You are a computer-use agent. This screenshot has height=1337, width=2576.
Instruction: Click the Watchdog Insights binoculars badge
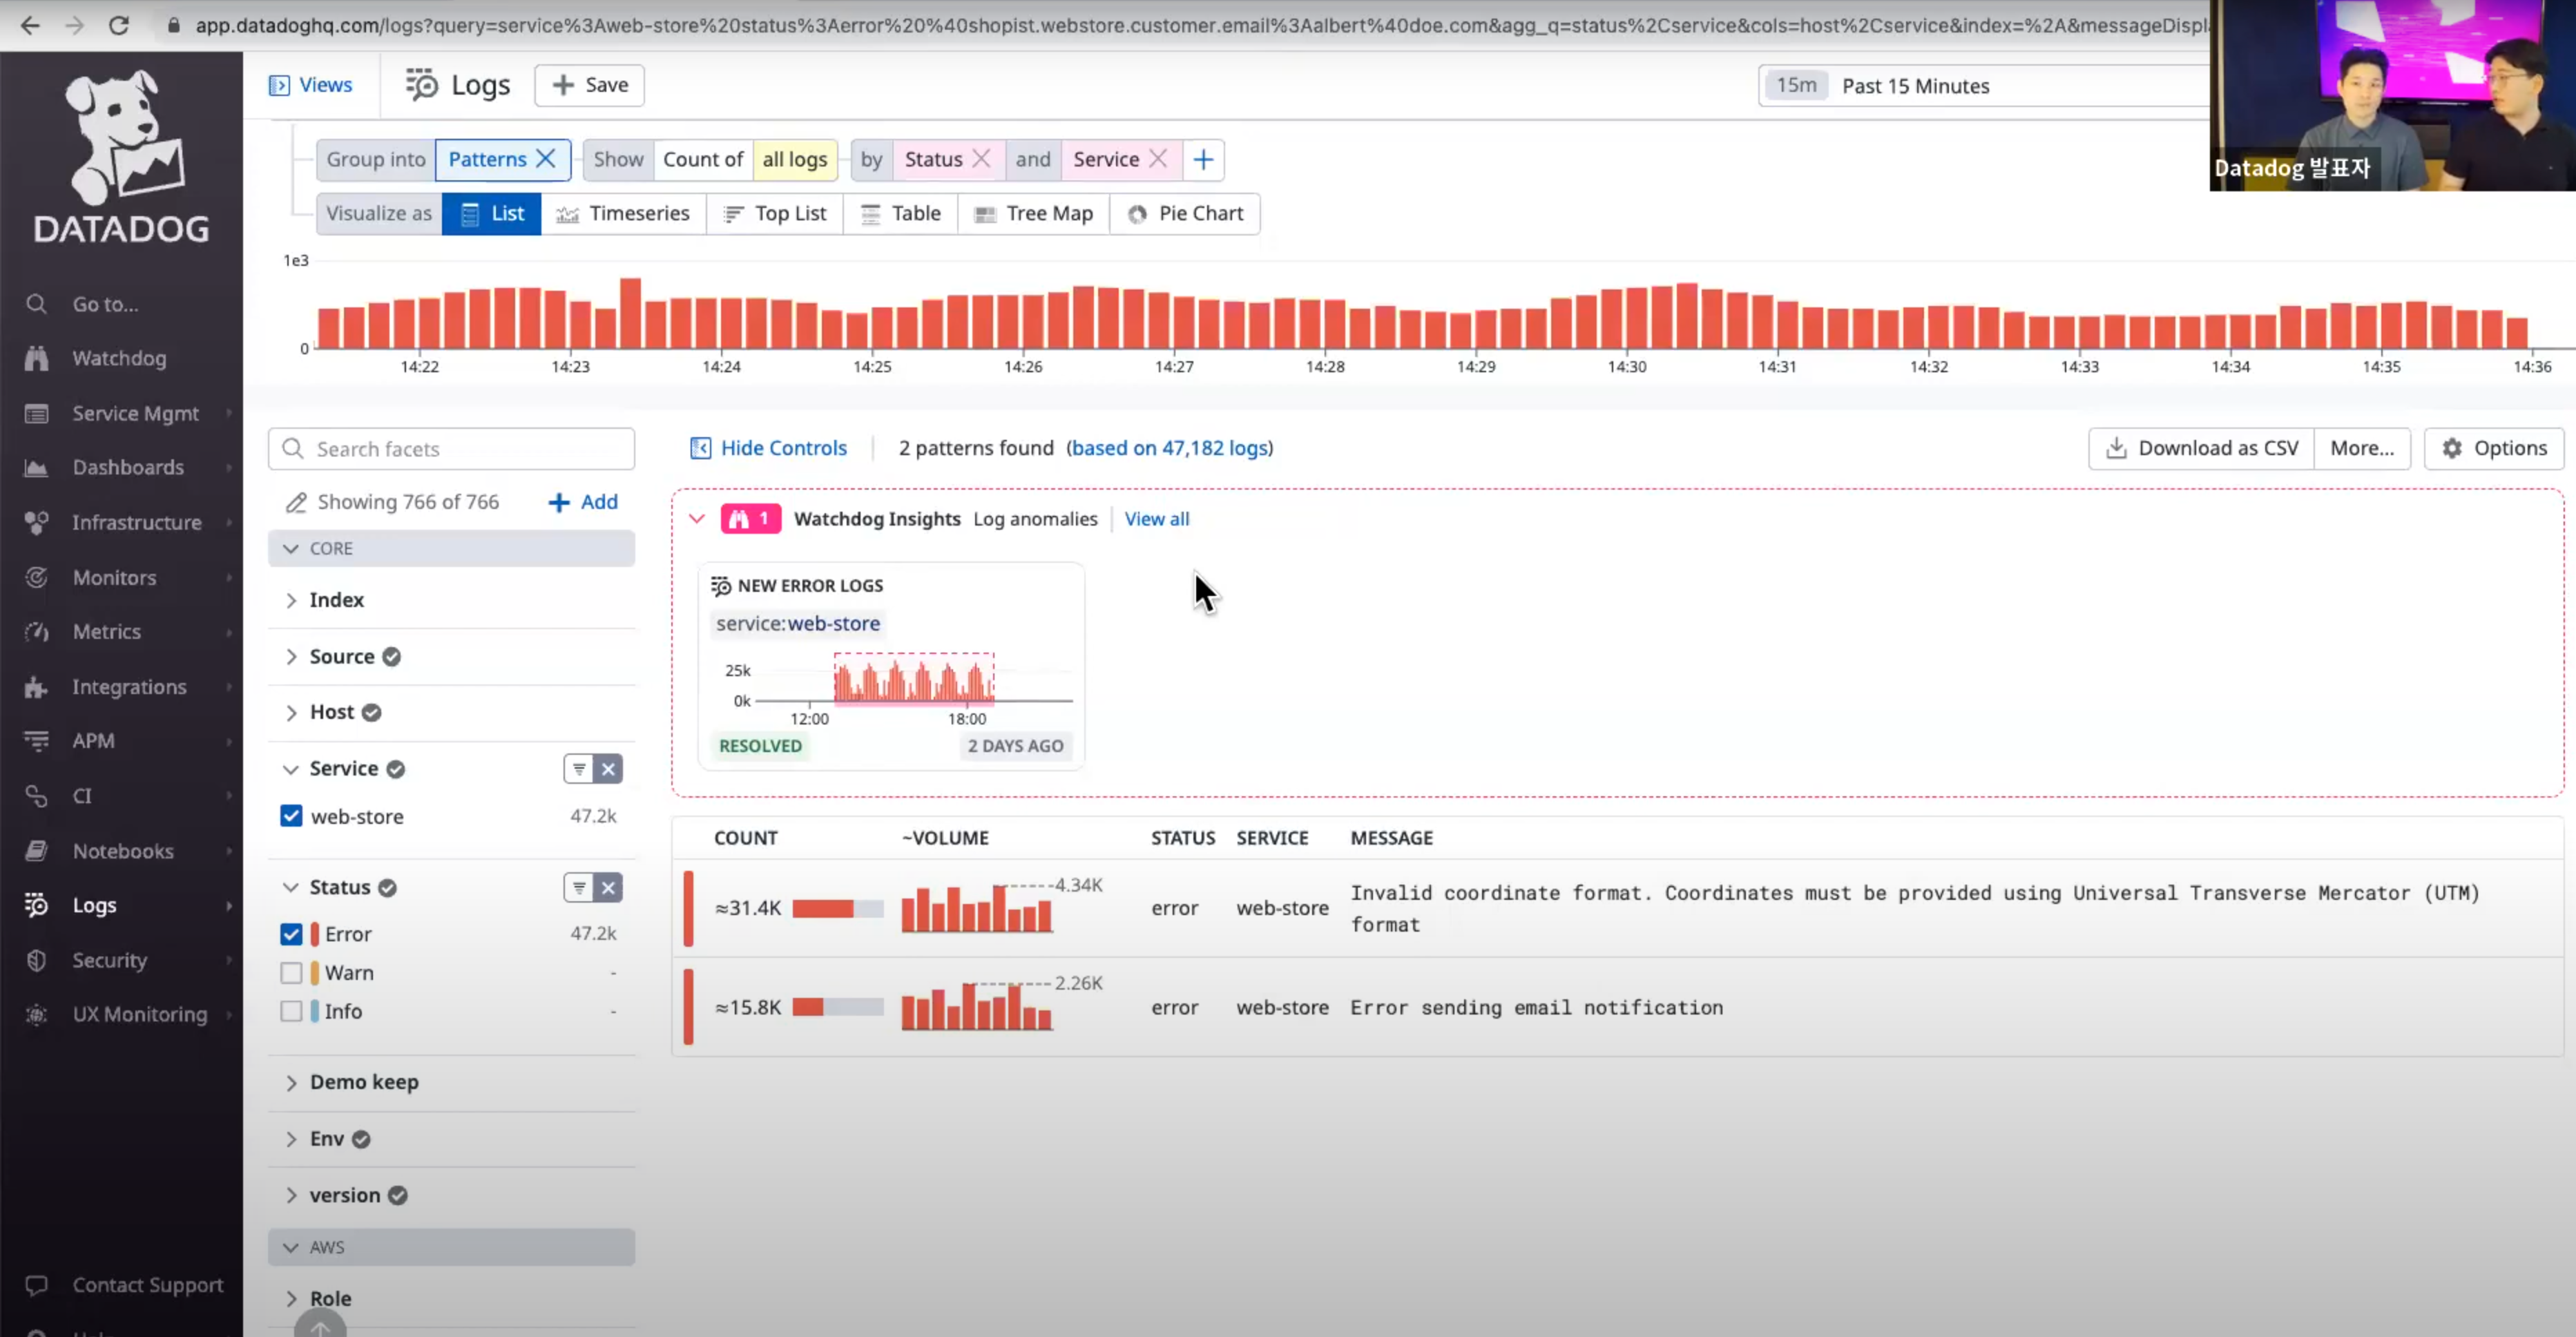coord(750,518)
